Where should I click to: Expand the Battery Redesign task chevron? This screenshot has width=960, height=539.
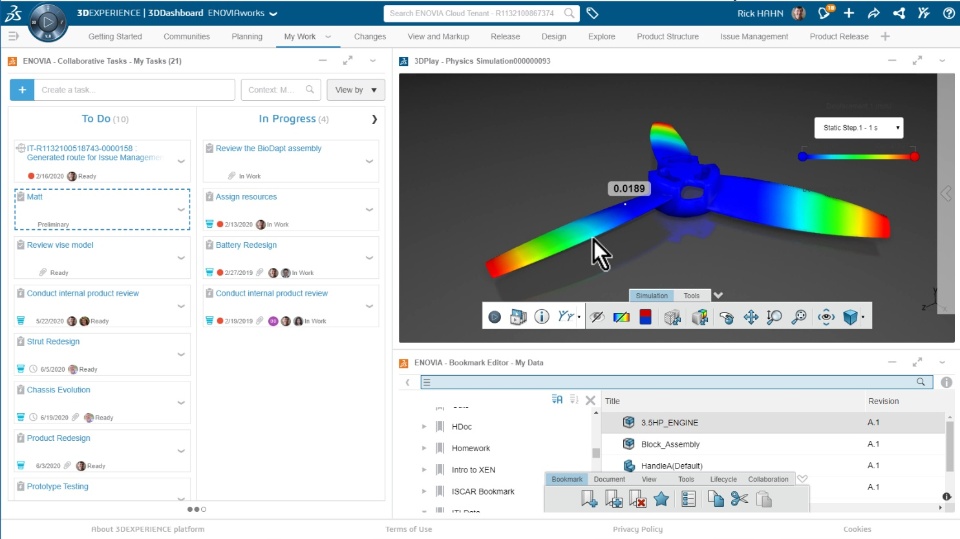(x=369, y=258)
